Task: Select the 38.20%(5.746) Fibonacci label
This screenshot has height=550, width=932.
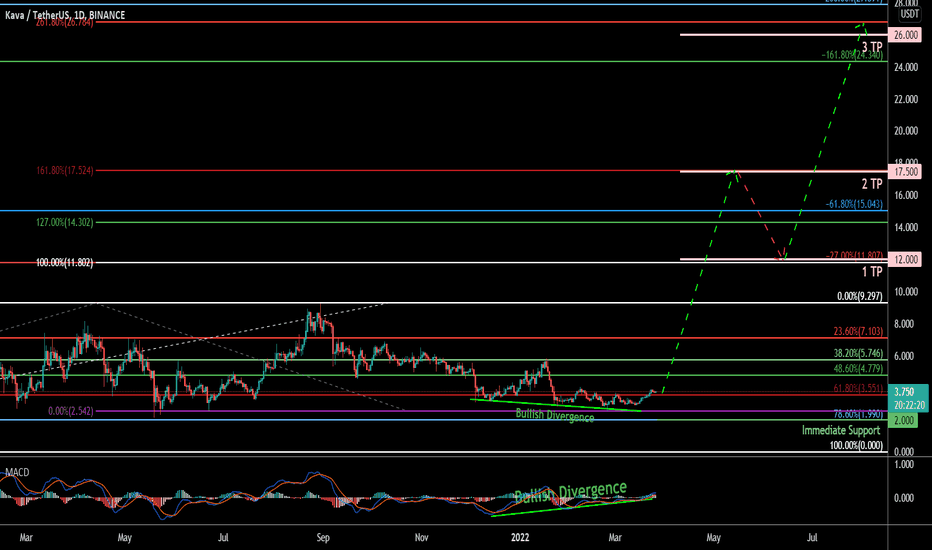Action: [858, 353]
